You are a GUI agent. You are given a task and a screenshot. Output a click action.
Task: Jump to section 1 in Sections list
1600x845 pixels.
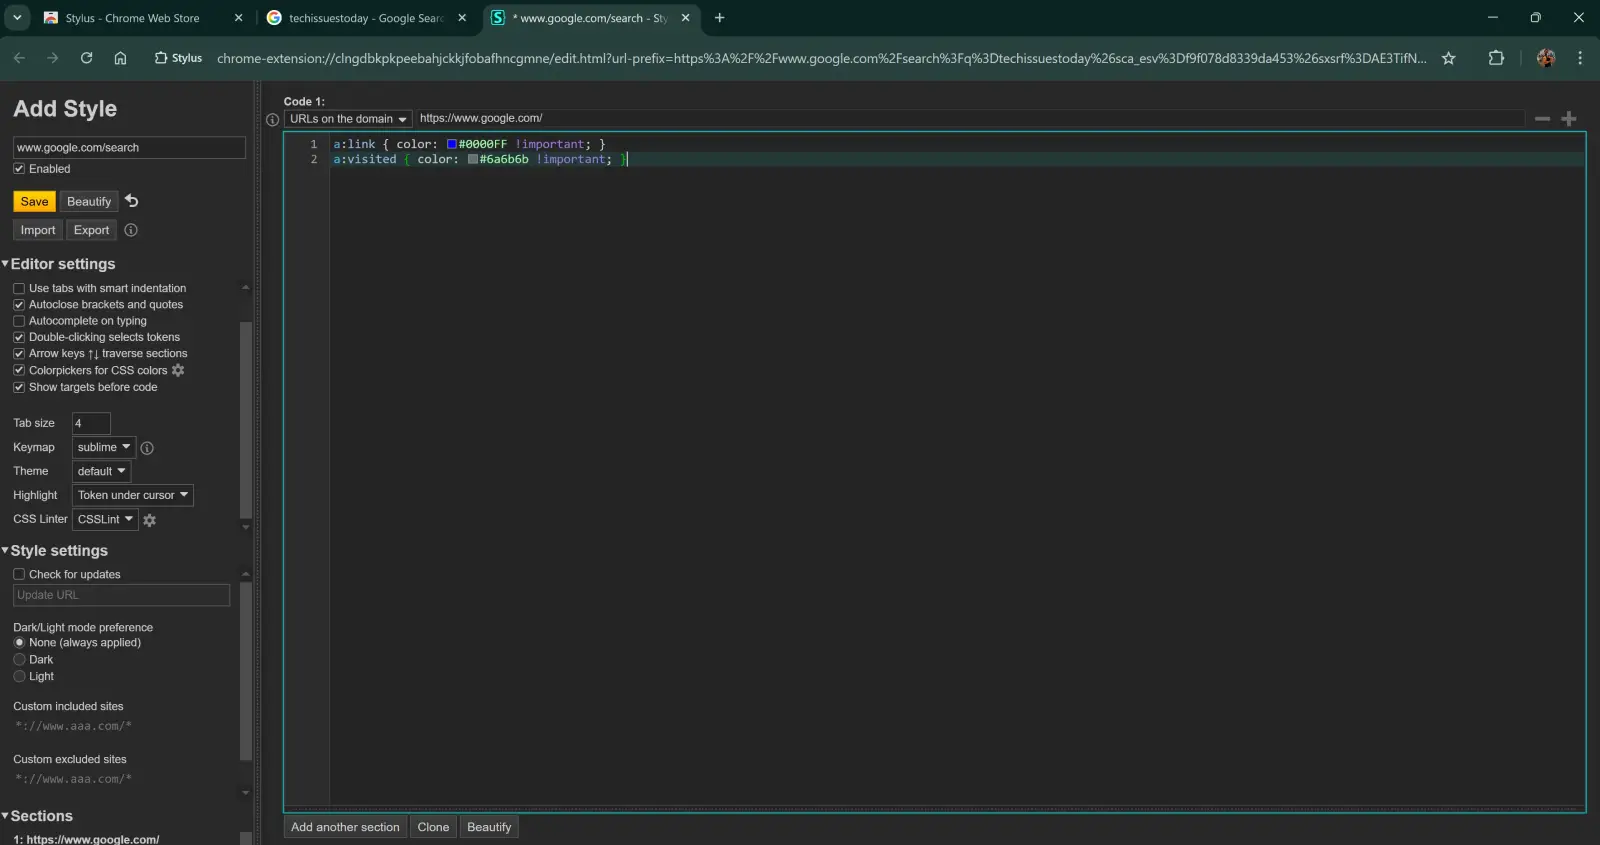click(86, 839)
